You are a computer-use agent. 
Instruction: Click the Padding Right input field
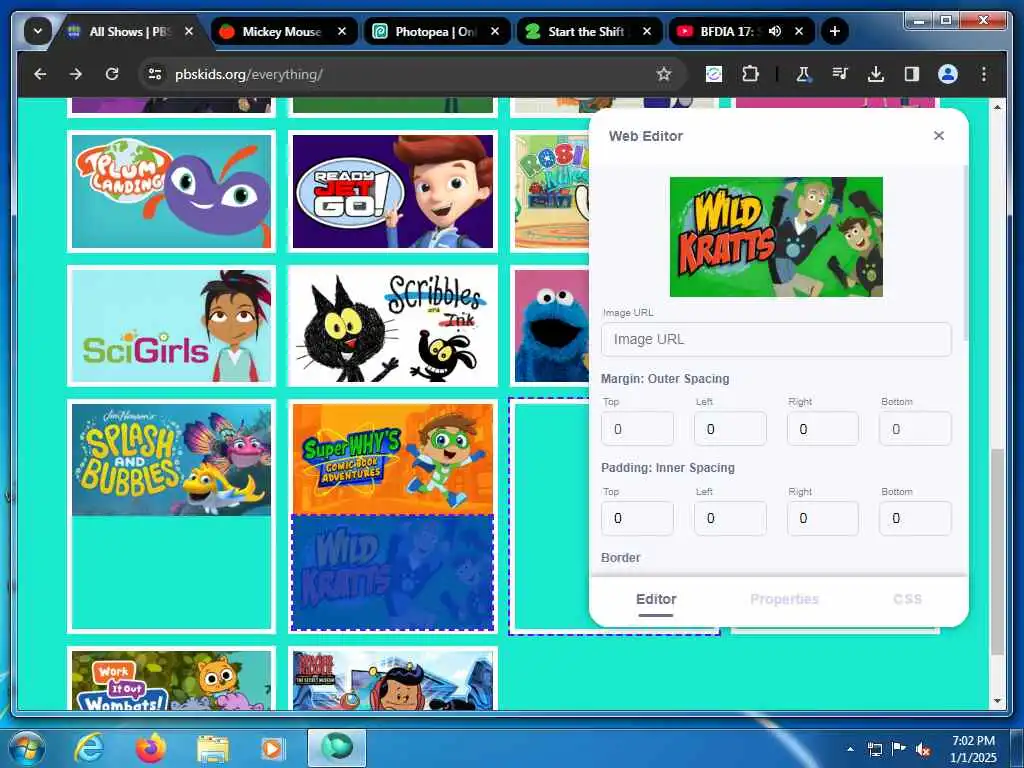[x=823, y=519]
